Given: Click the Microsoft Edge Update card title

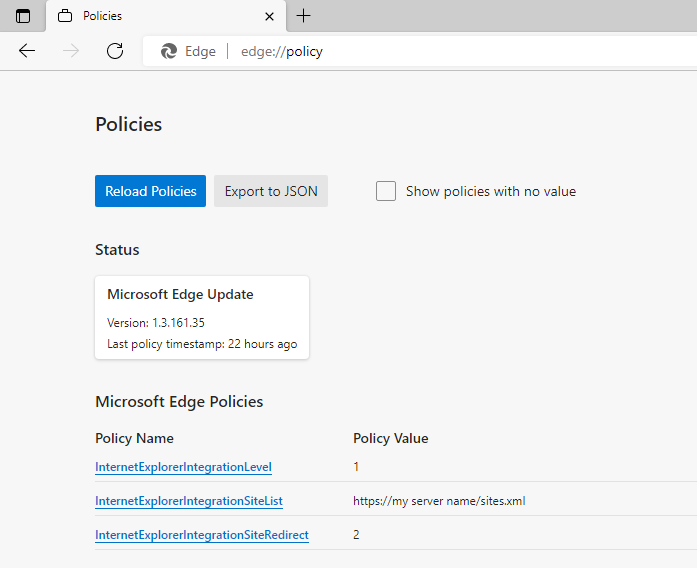Looking at the screenshot, I should [x=180, y=294].
